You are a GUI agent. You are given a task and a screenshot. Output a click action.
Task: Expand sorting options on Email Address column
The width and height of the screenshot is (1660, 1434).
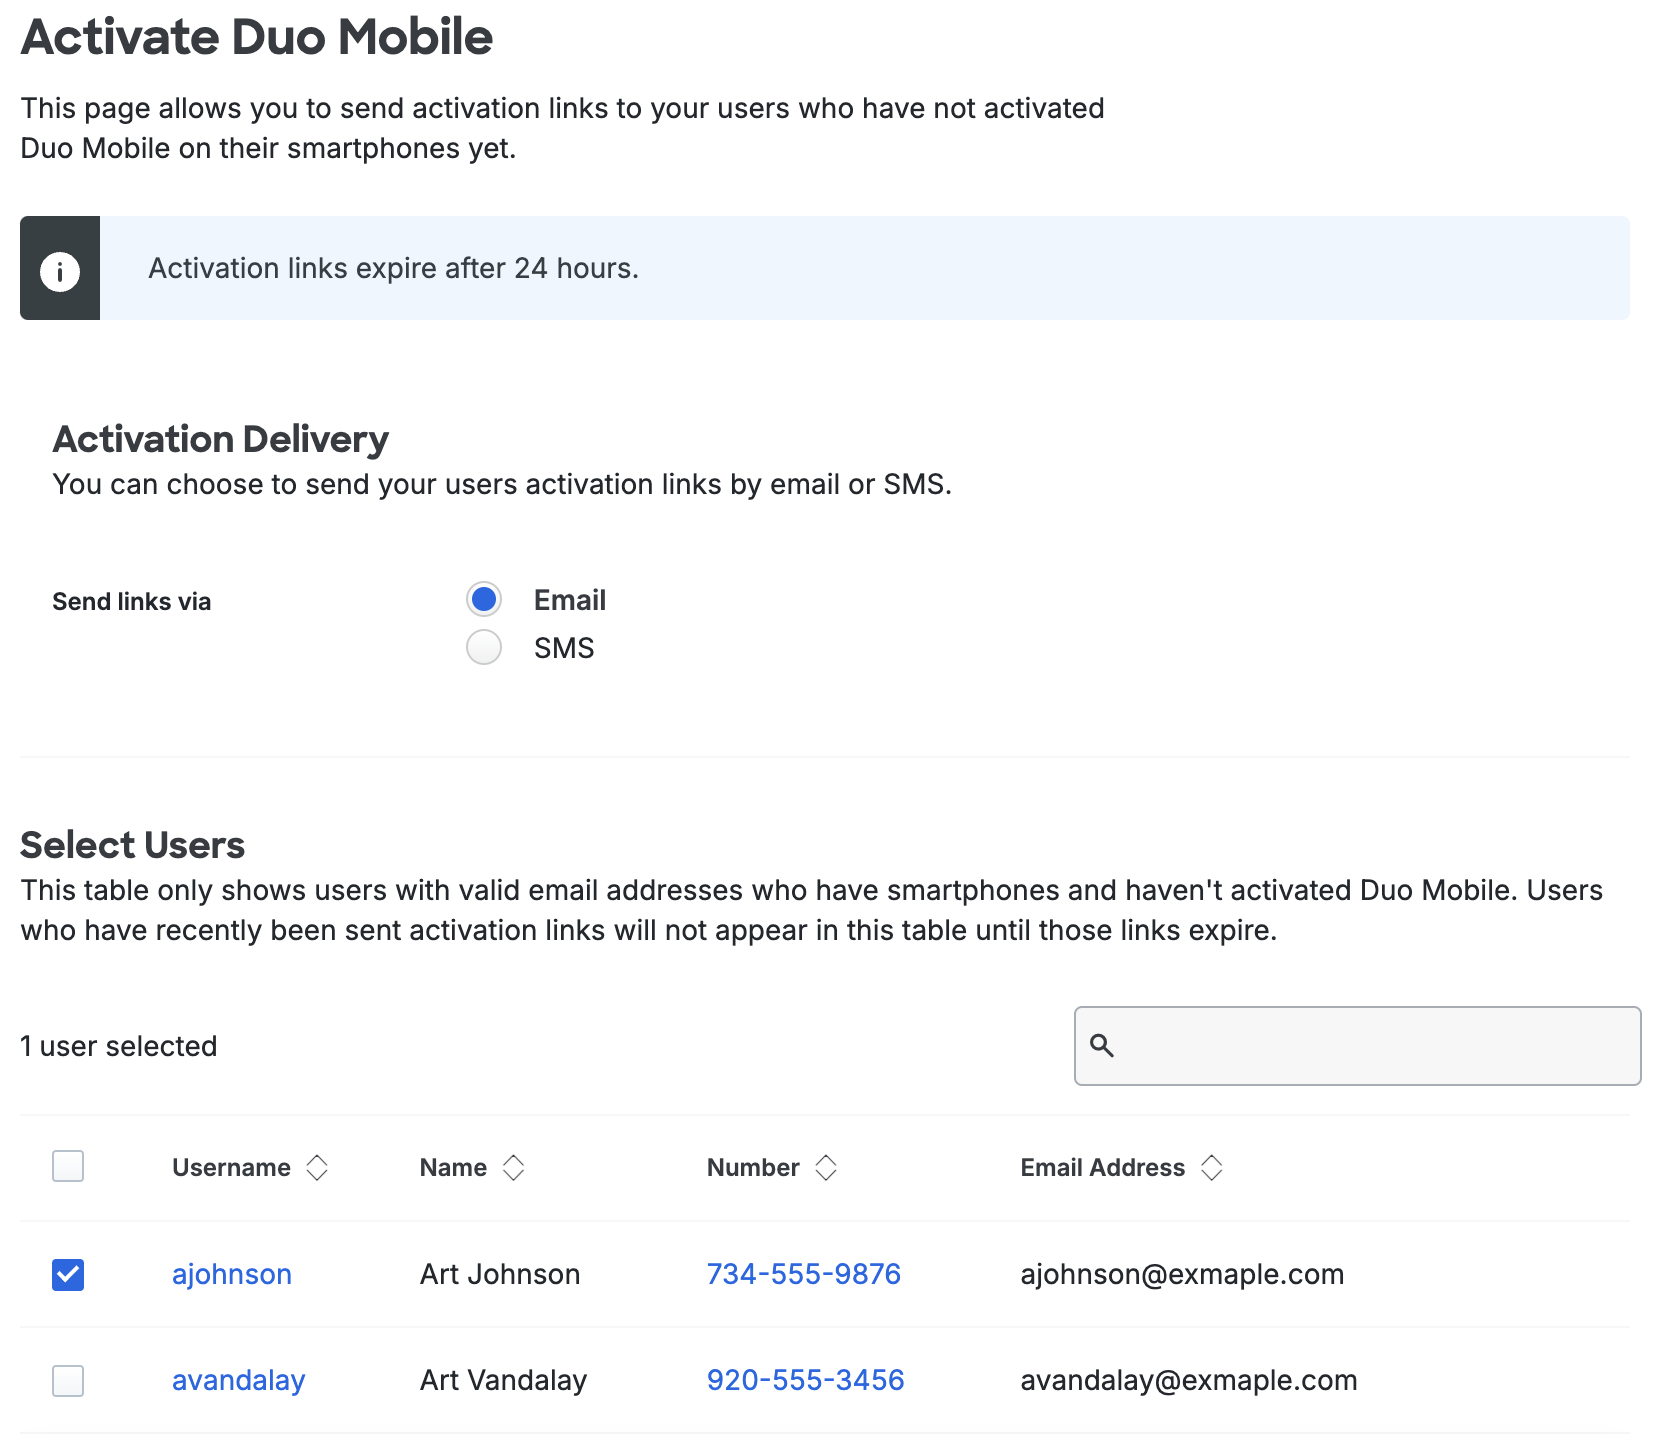[1211, 1167]
